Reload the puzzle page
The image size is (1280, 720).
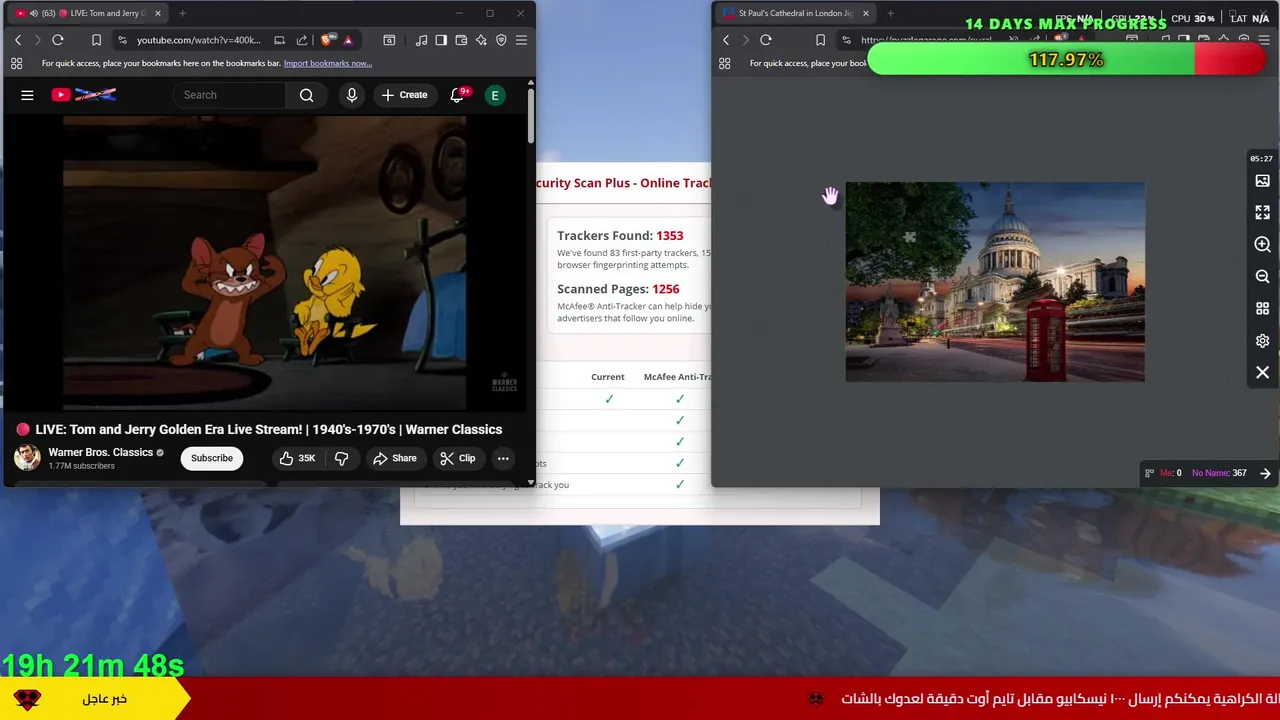(766, 40)
